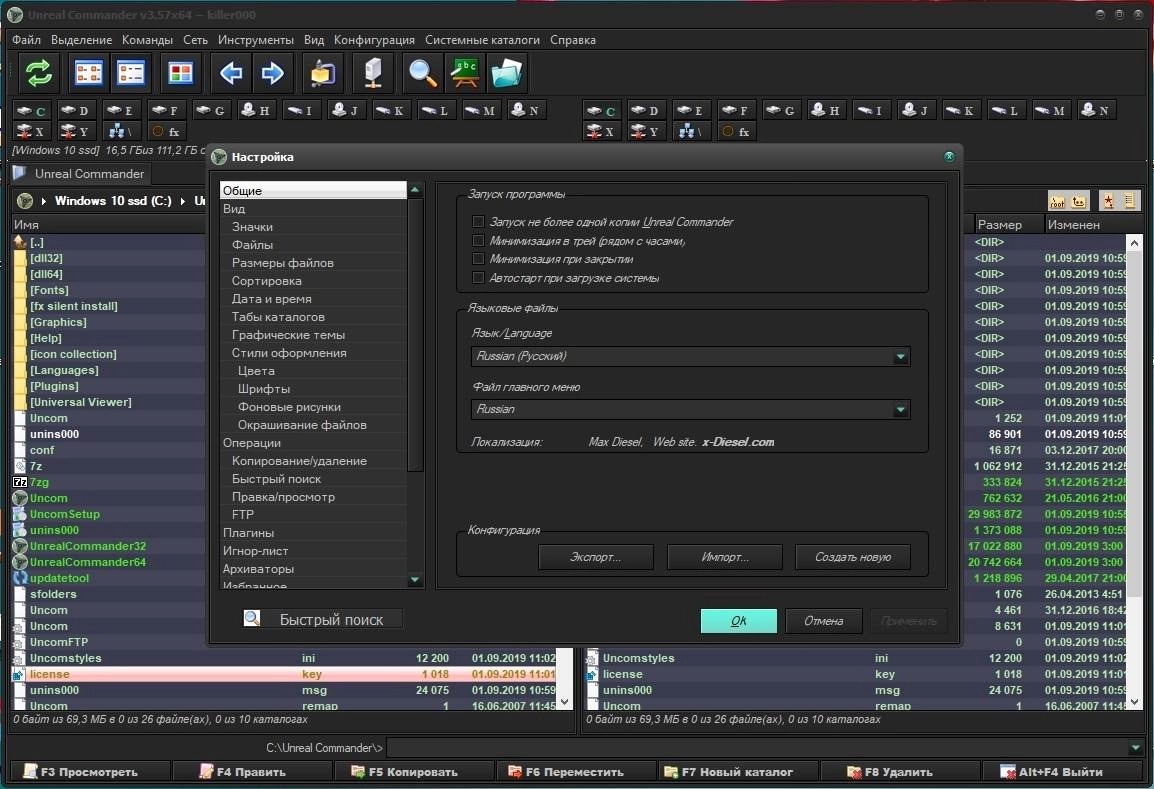Image resolution: width=1154 pixels, height=789 pixels.
Task: Enable autostart at system boot checkbox
Action: [478, 277]
